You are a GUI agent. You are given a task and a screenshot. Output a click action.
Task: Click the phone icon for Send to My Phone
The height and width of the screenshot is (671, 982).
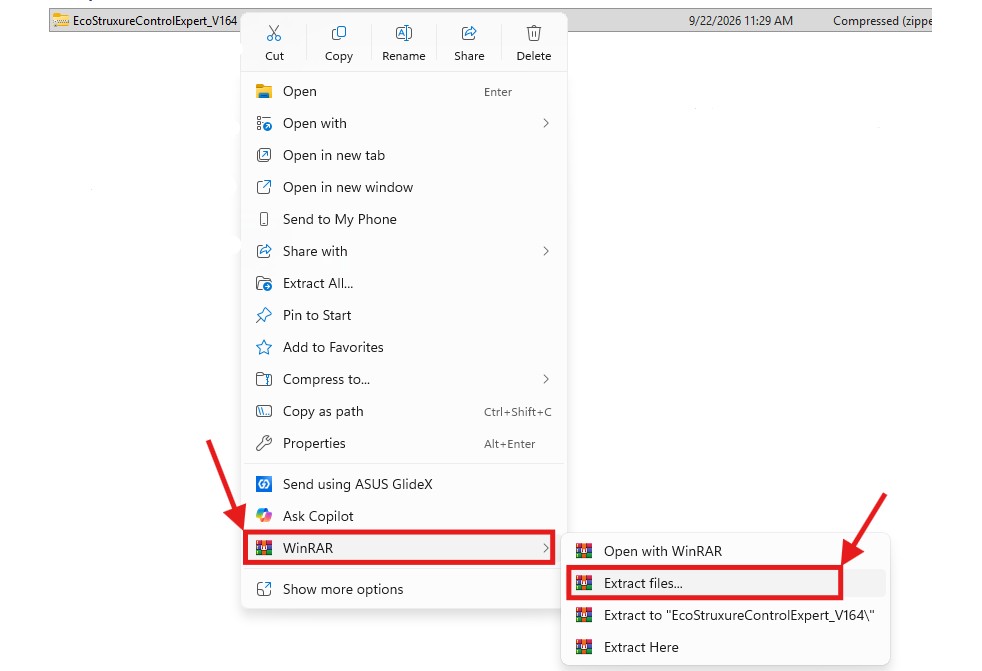pyautogui.click(x=264, y=219)
